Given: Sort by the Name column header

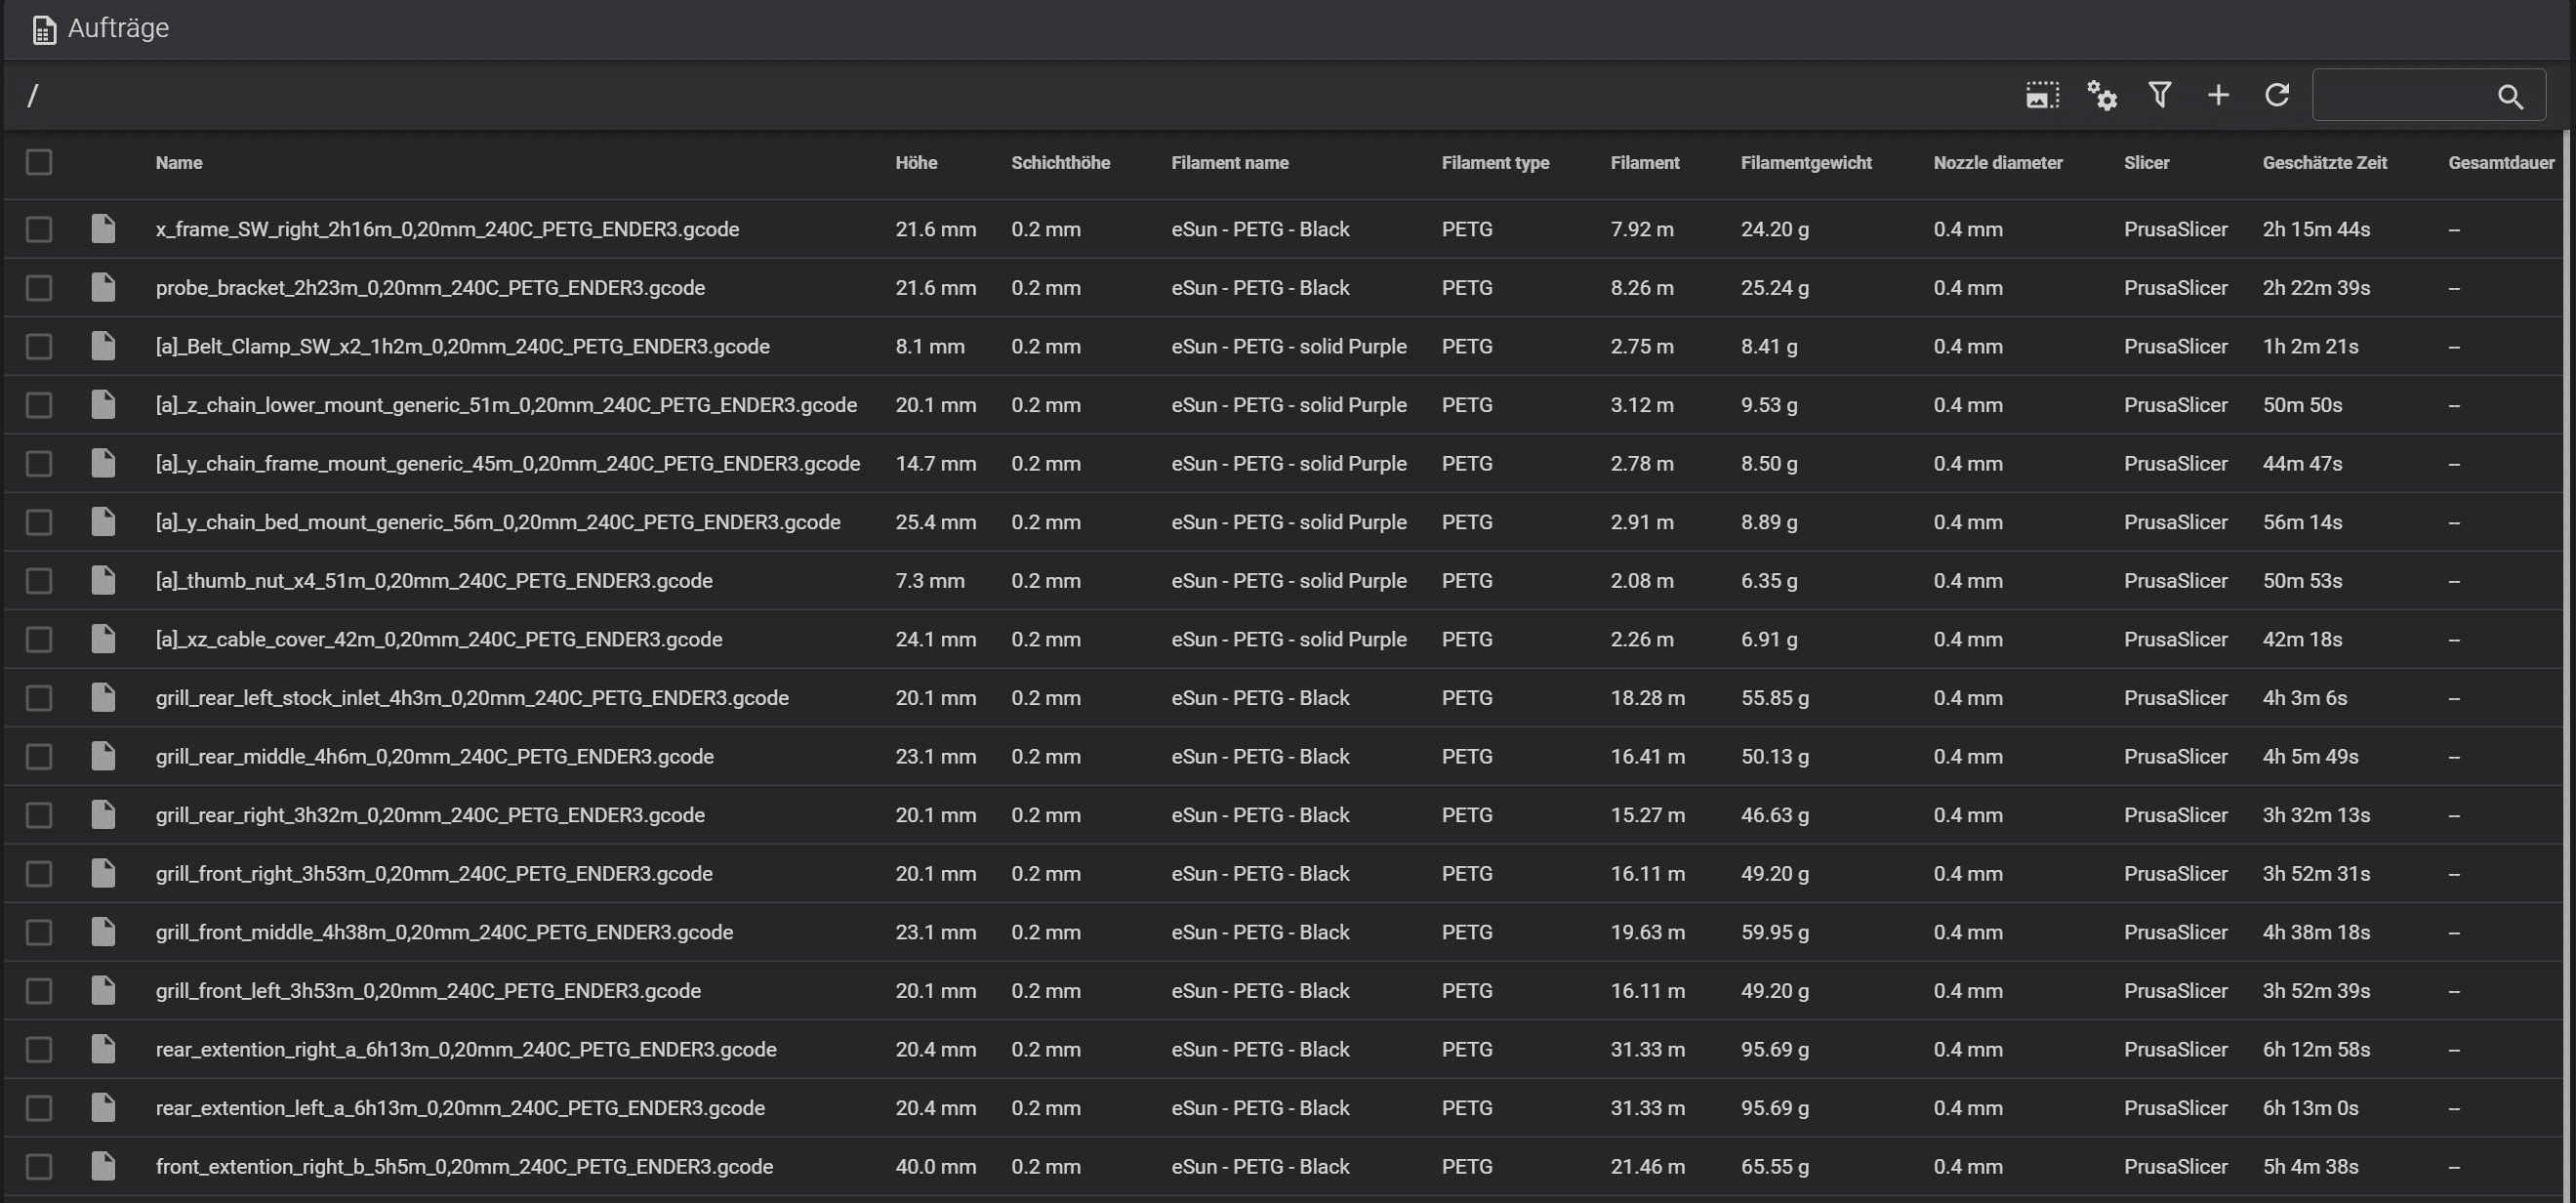Looking at the screenshot, I should [179, 163].
